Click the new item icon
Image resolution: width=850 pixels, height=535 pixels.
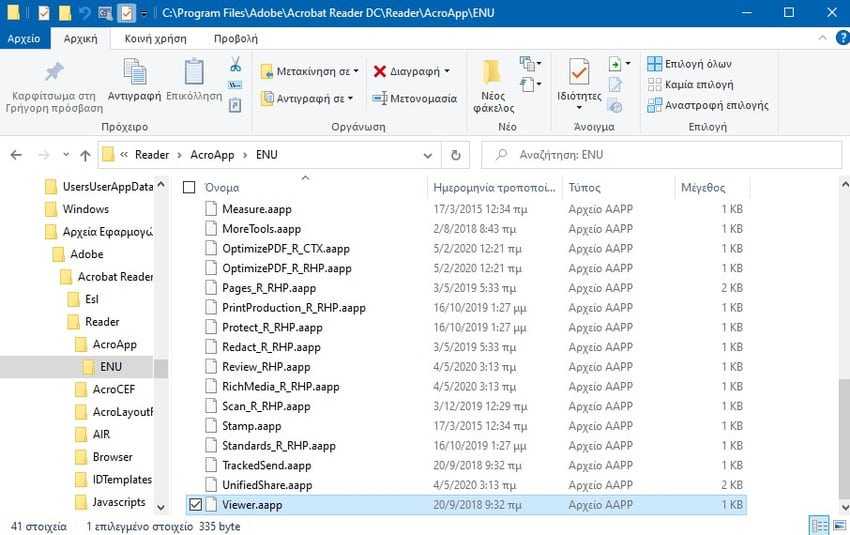(527, 64)
